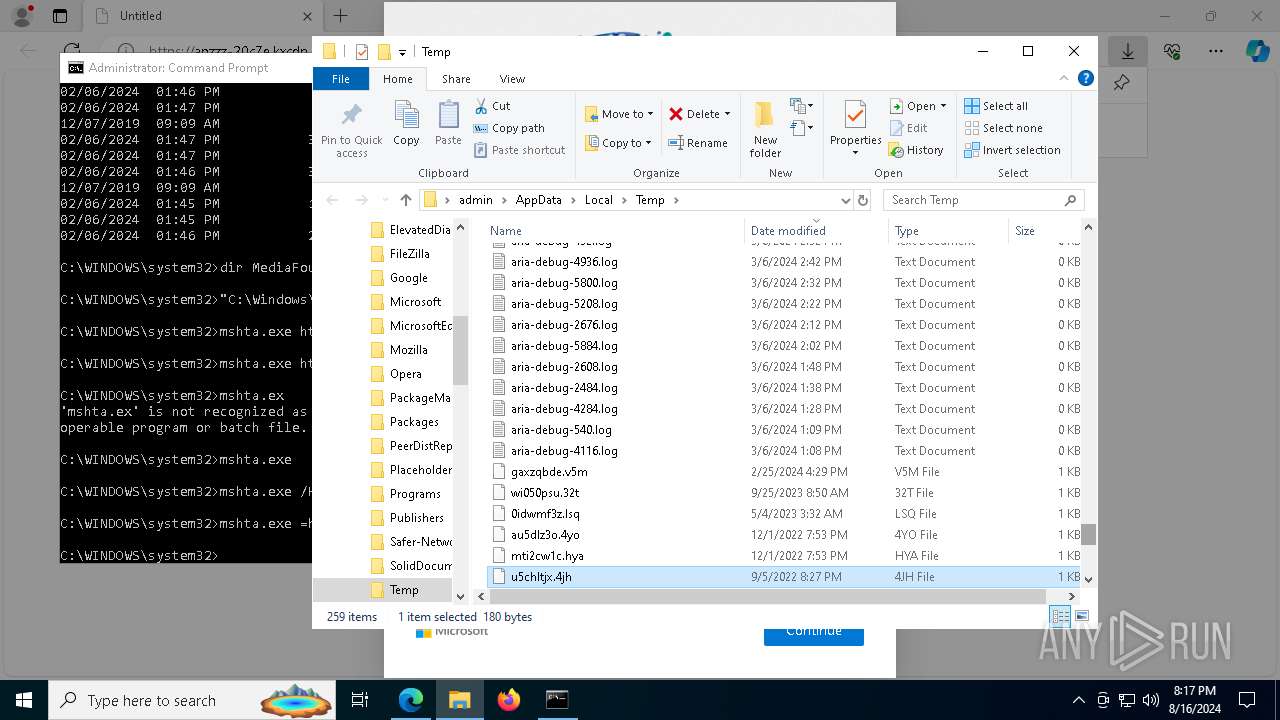1280x720 pixels.
Task: Select file mti2cw1c.hya
Action: (547, 556)
